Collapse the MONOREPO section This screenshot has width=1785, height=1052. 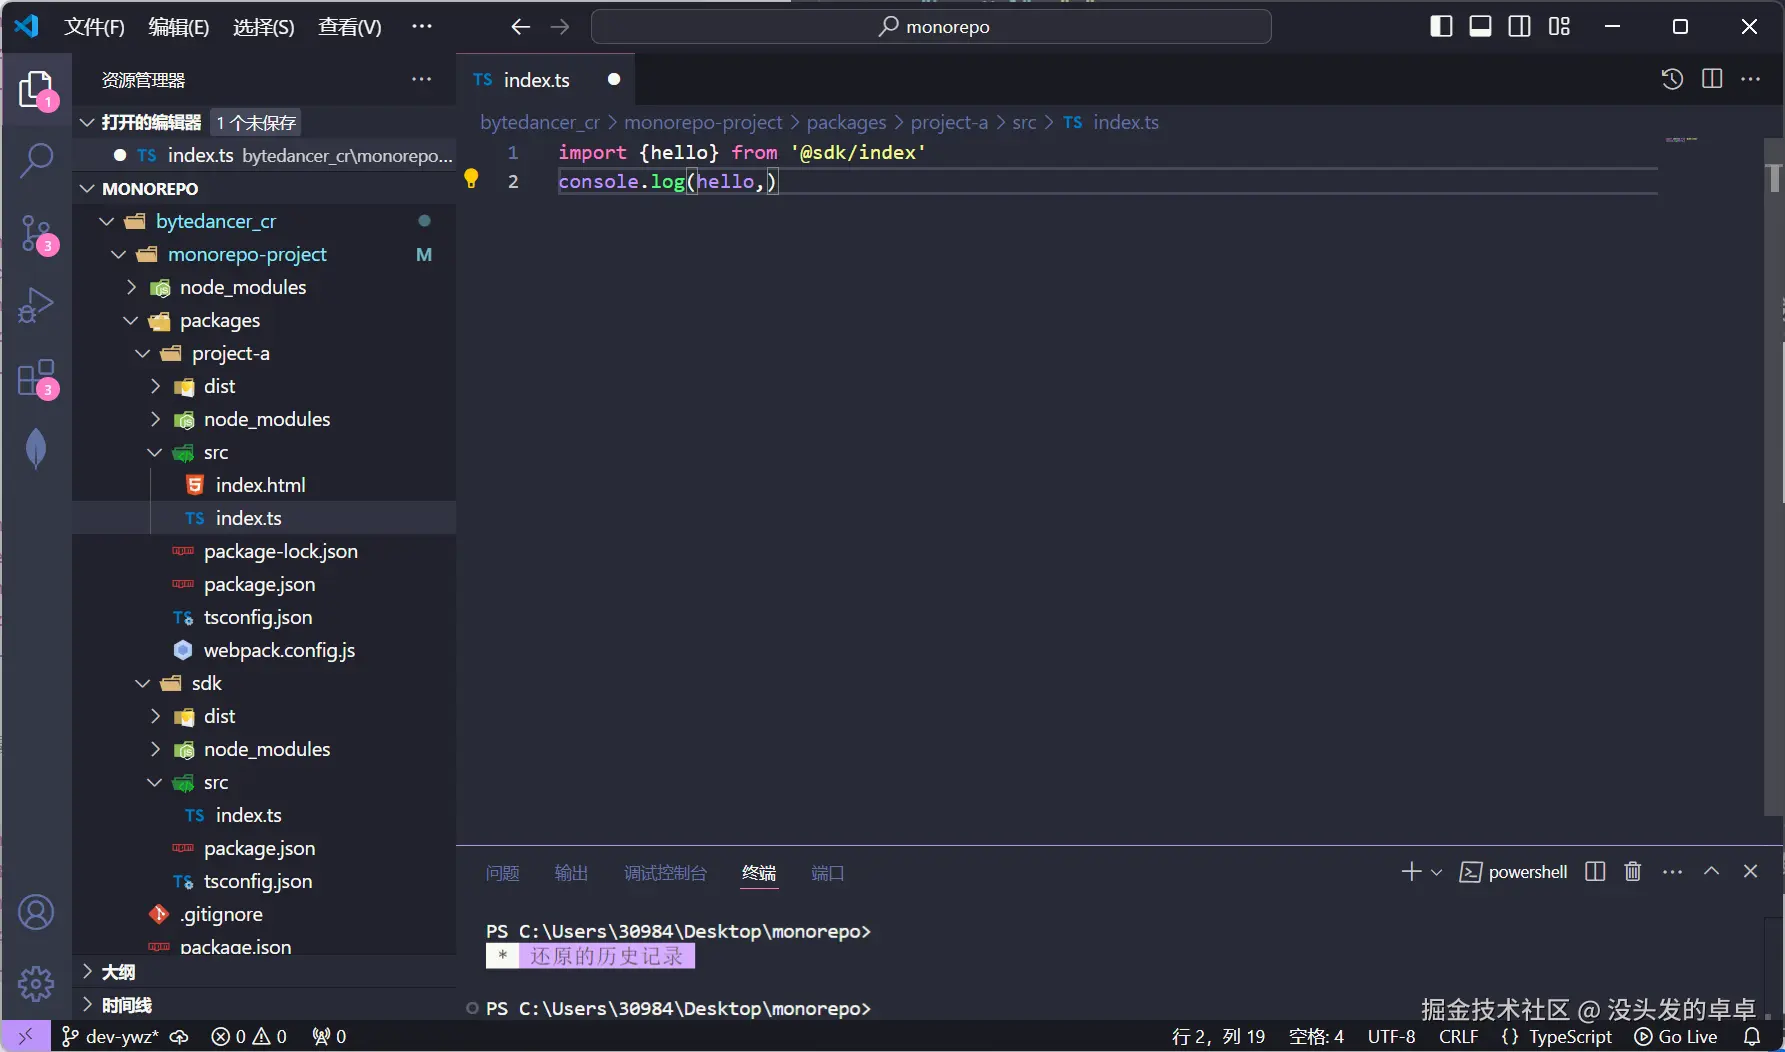tap(88, 188)
